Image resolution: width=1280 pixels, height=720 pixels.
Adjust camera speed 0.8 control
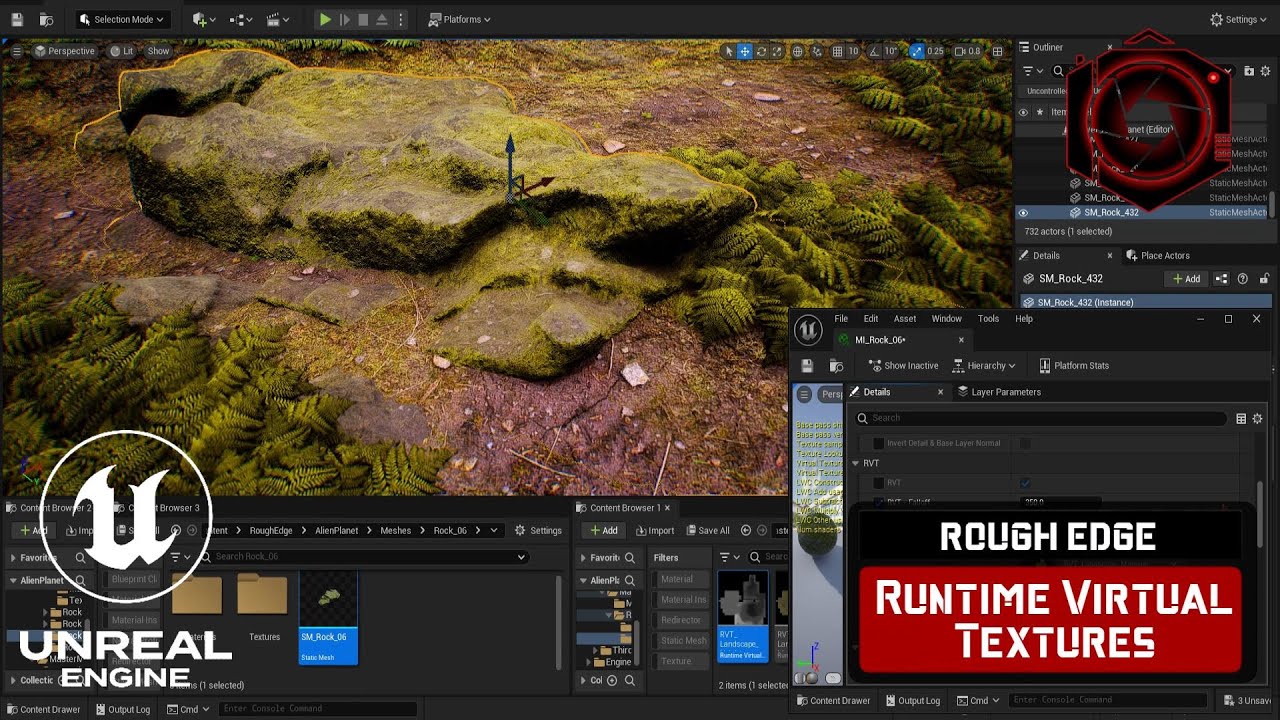point(968,51)
